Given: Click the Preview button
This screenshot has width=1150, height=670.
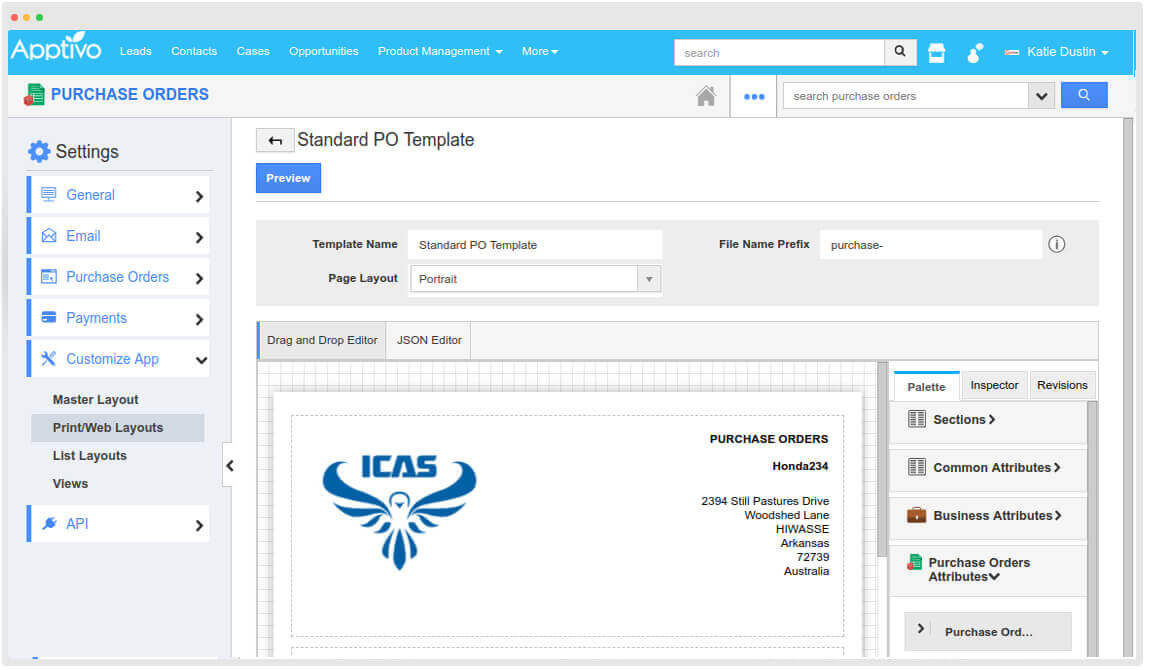Looking at the screenshot, I should tap(288, 178).
